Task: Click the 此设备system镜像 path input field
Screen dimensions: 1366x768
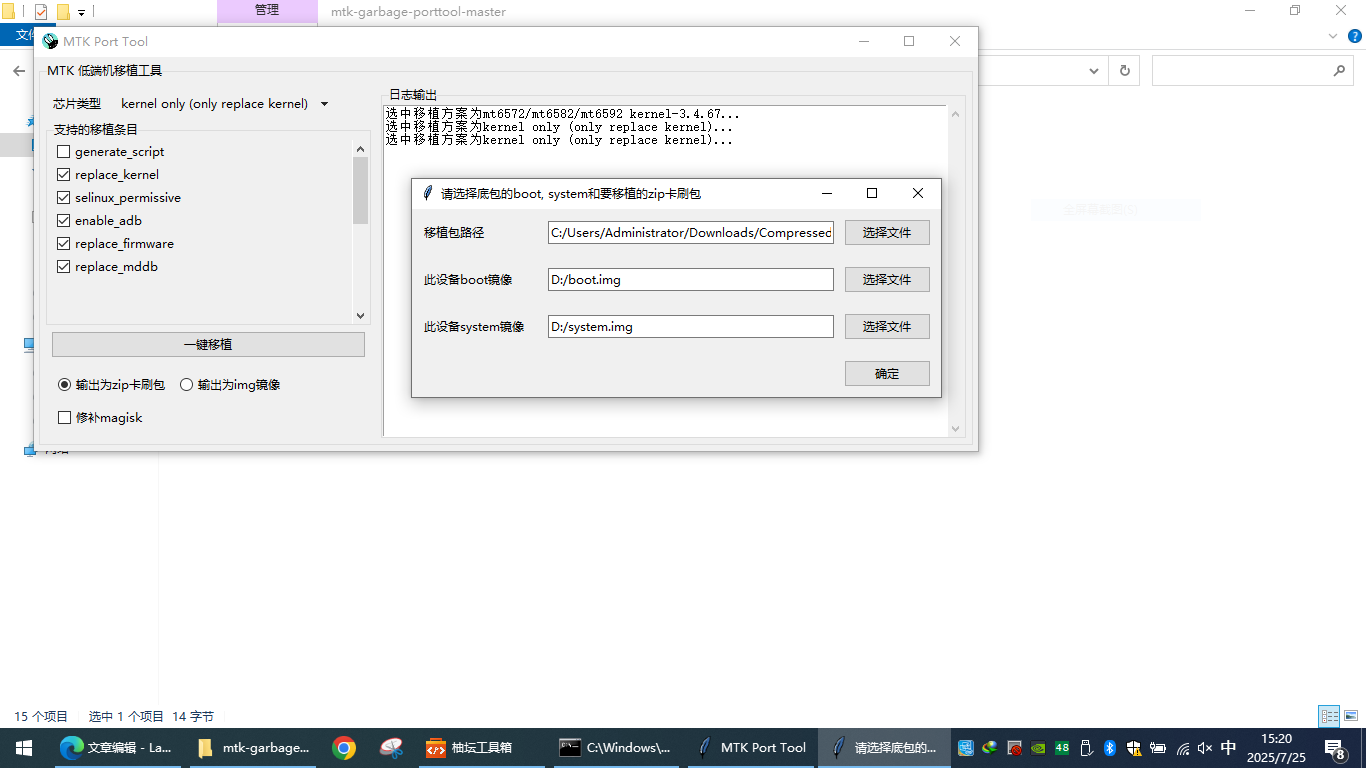Action: 690,327
